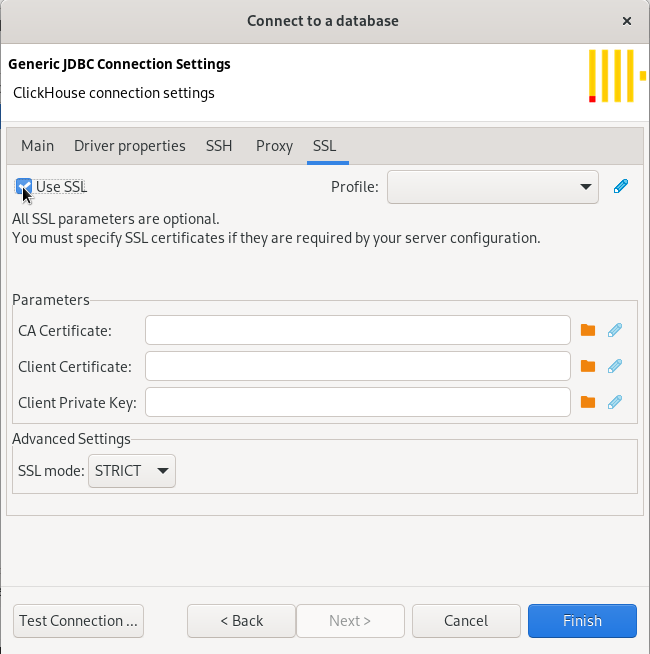Click into the Client Private Key field
Screen dimensions: 650x654
point(357,402)
